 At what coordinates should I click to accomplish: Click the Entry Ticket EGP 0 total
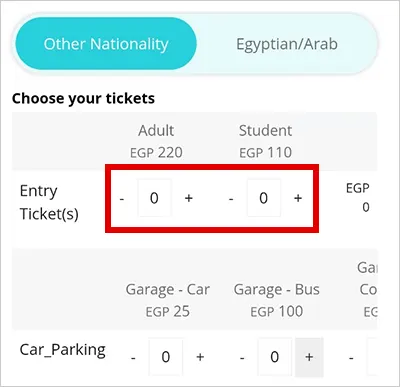point(358,197)
